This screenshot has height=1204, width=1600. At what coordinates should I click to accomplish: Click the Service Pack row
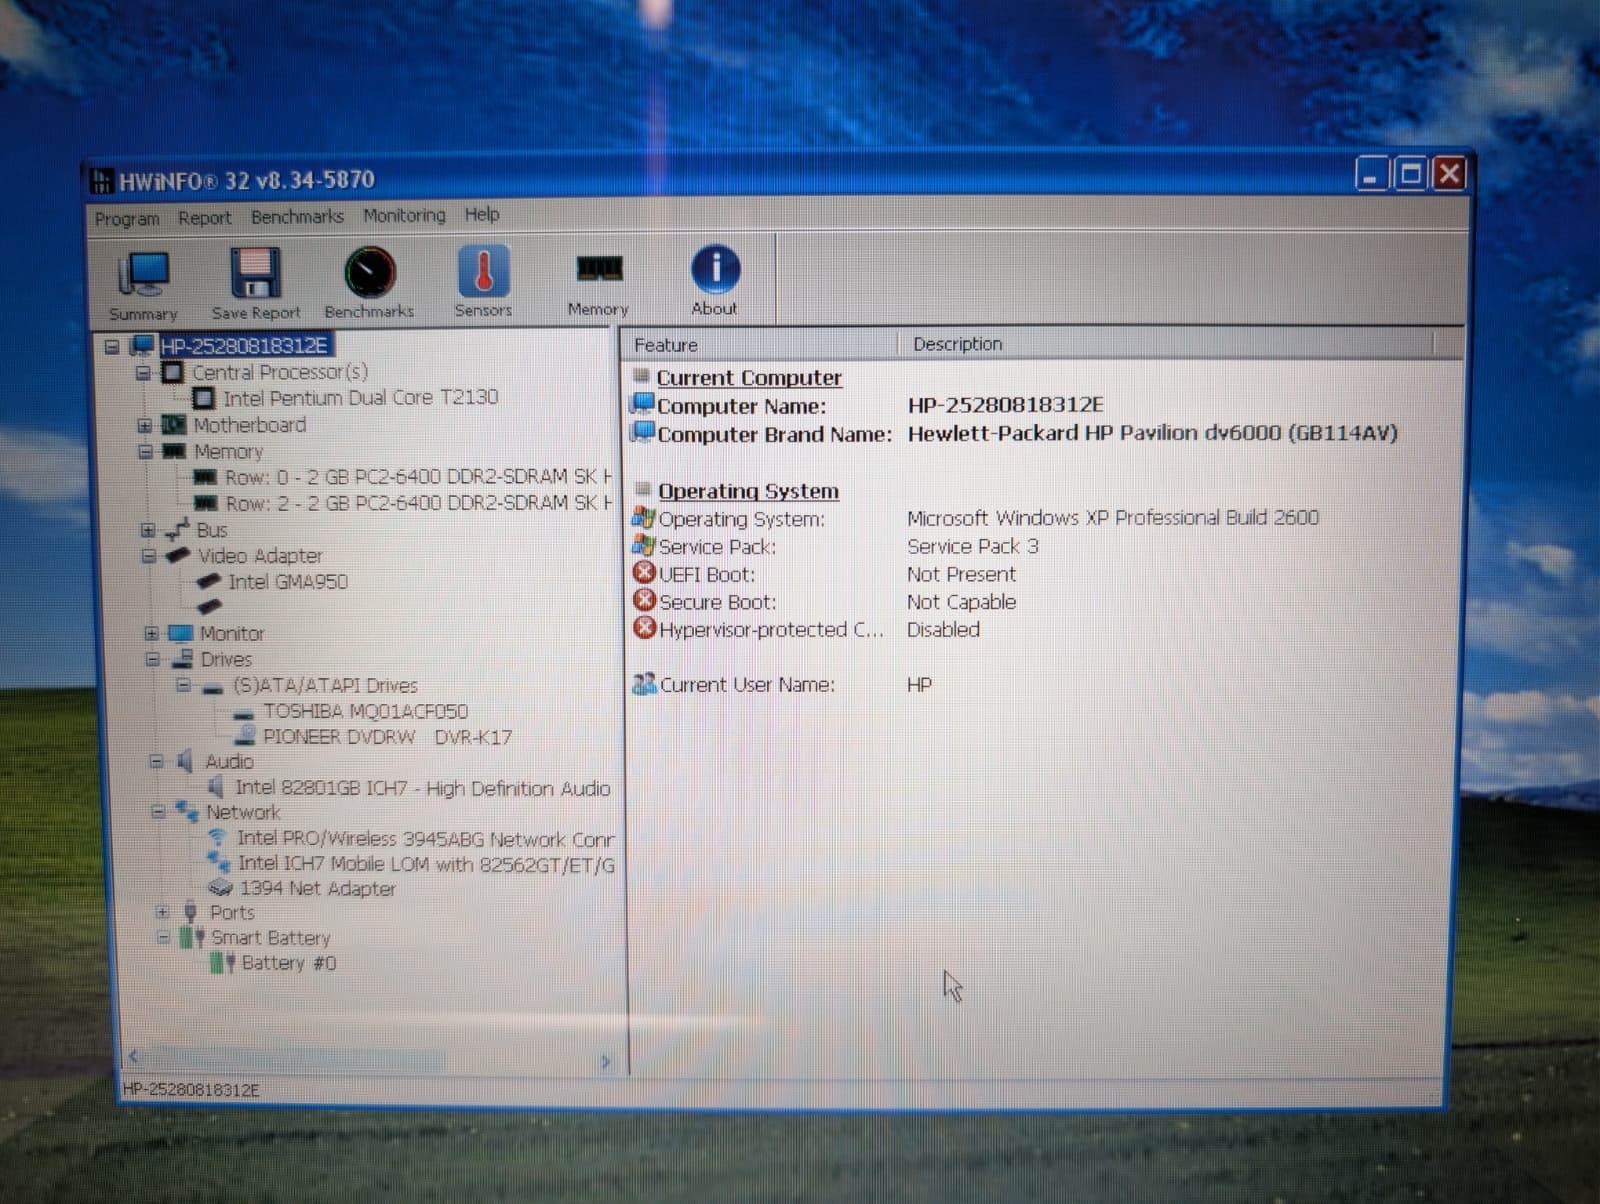point(835,546)
